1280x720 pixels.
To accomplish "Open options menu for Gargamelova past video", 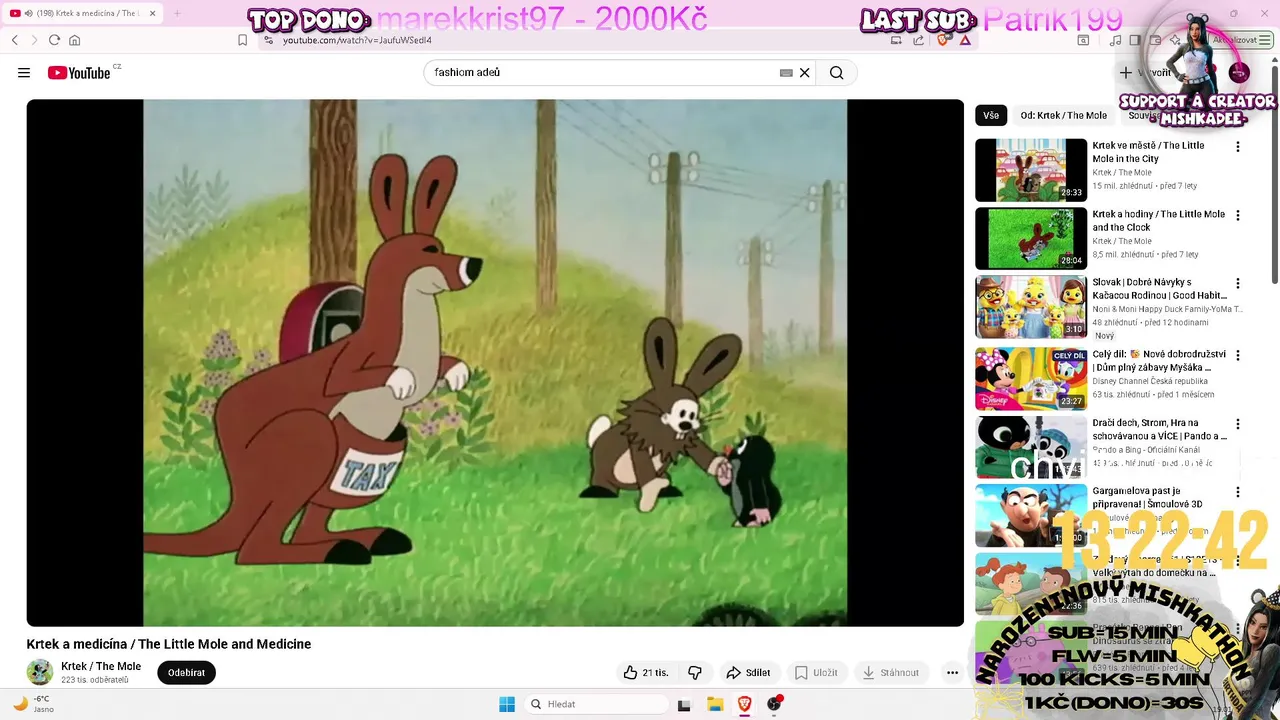I will click(x=1238, y=493).
